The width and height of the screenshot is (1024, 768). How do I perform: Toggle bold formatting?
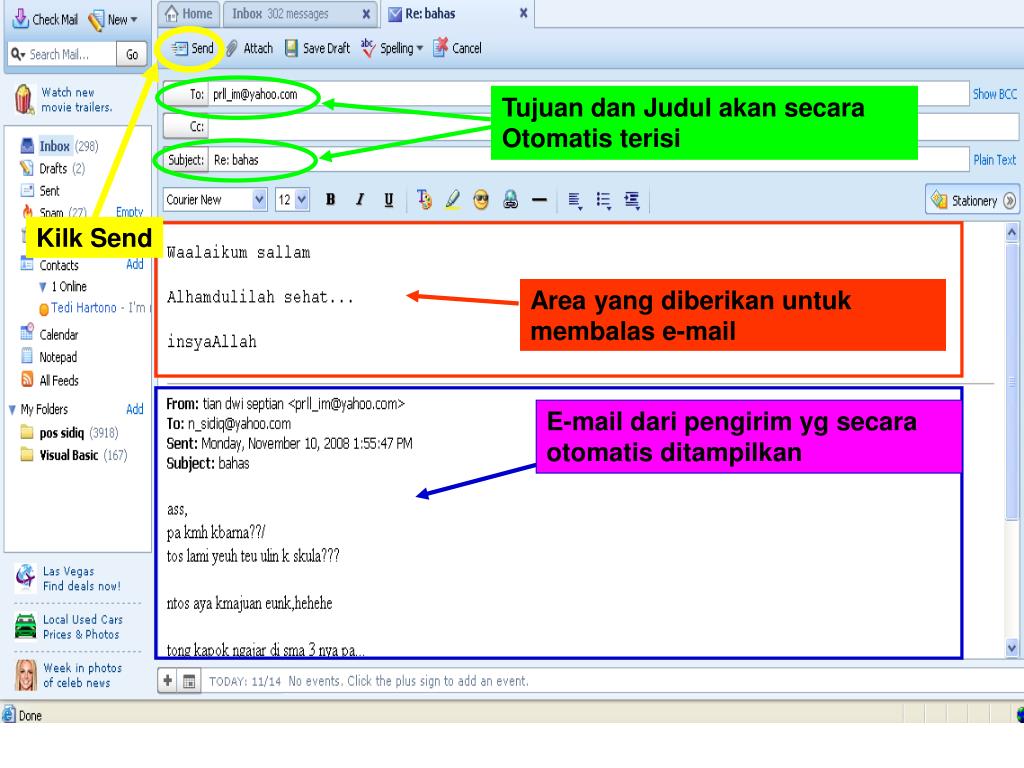pyautogui.click(x=330, y=200)
